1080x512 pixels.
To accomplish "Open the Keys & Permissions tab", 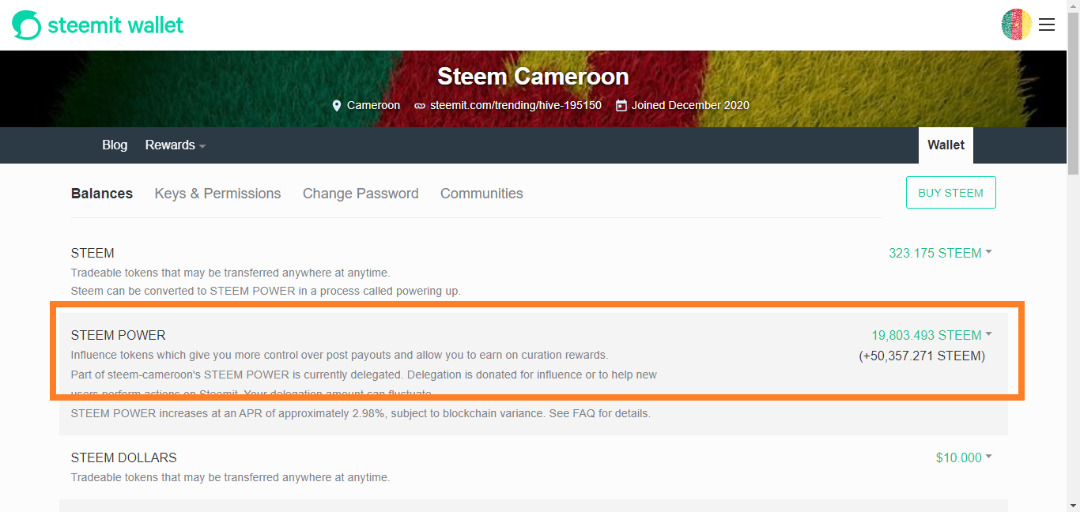I will [x=217, y=194].
